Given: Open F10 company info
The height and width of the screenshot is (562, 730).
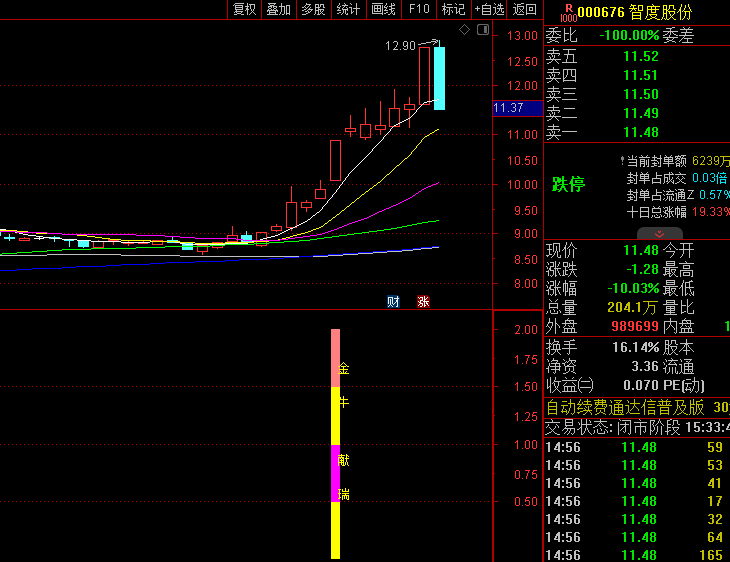Looking at the screenshot, I should click(419, 9).
